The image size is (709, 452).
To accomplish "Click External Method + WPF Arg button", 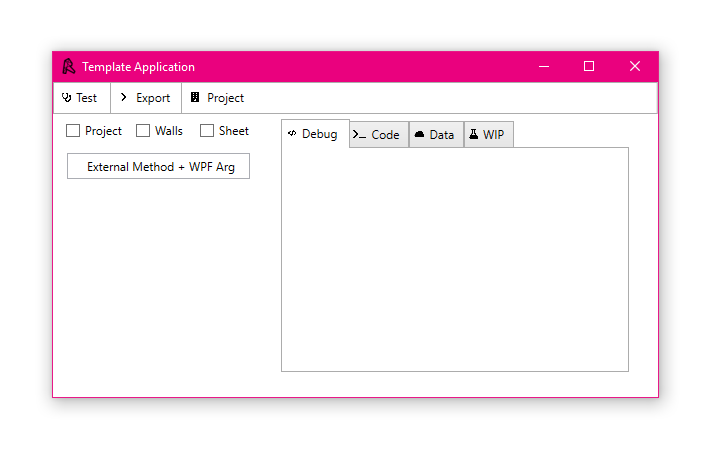I will click(158, 166).
